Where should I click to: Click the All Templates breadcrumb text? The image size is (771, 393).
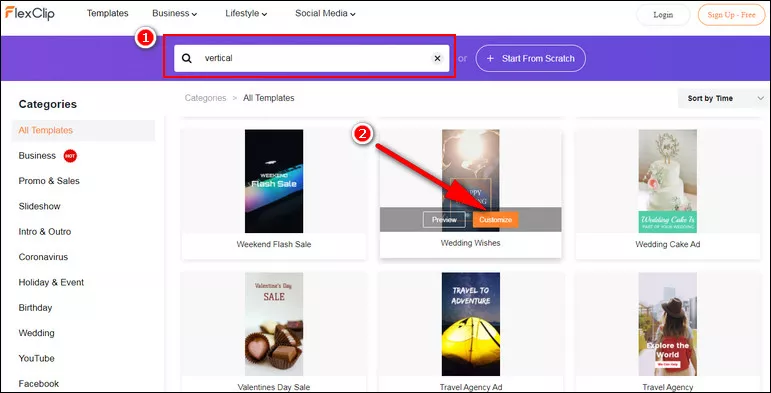coord(268,98)
